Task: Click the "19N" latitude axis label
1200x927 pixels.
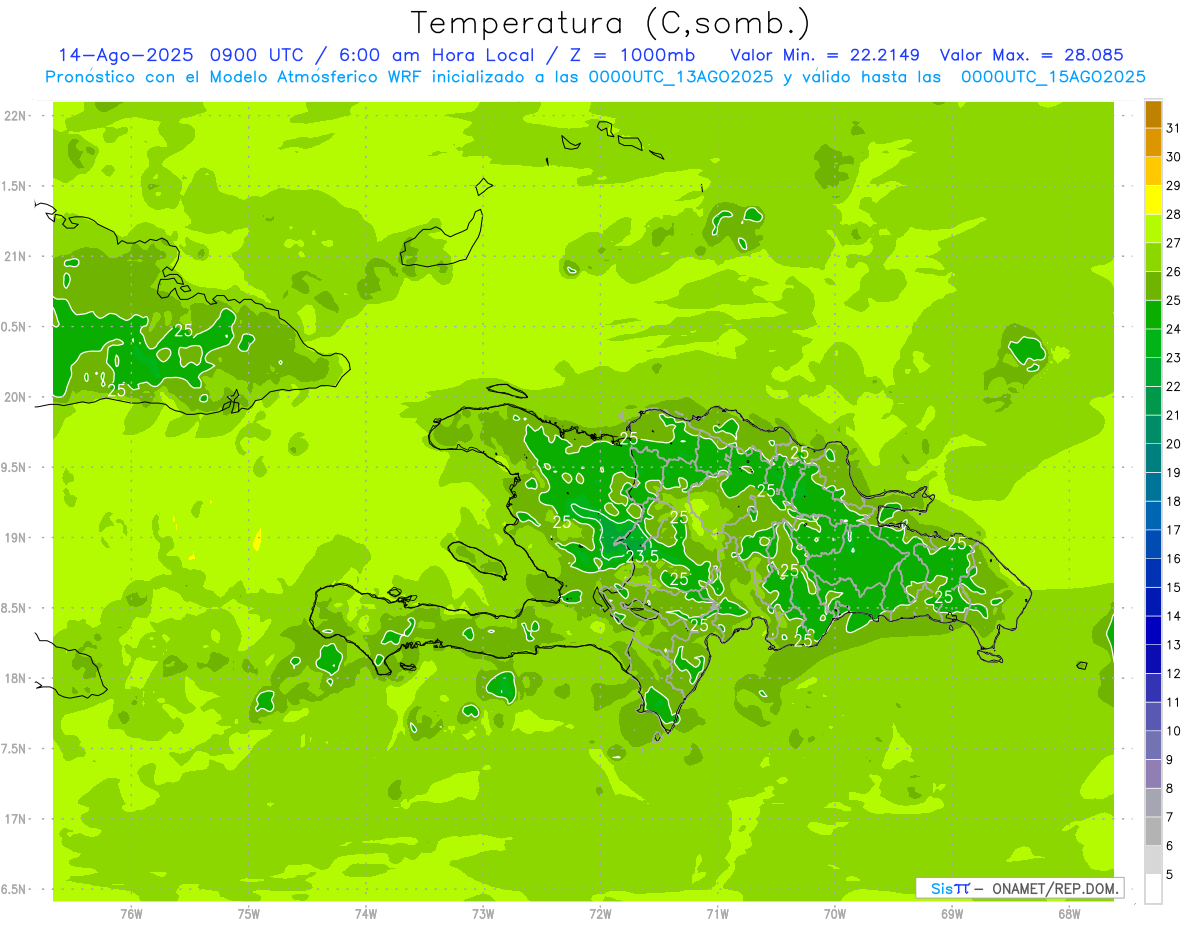Action: [14, 538]
